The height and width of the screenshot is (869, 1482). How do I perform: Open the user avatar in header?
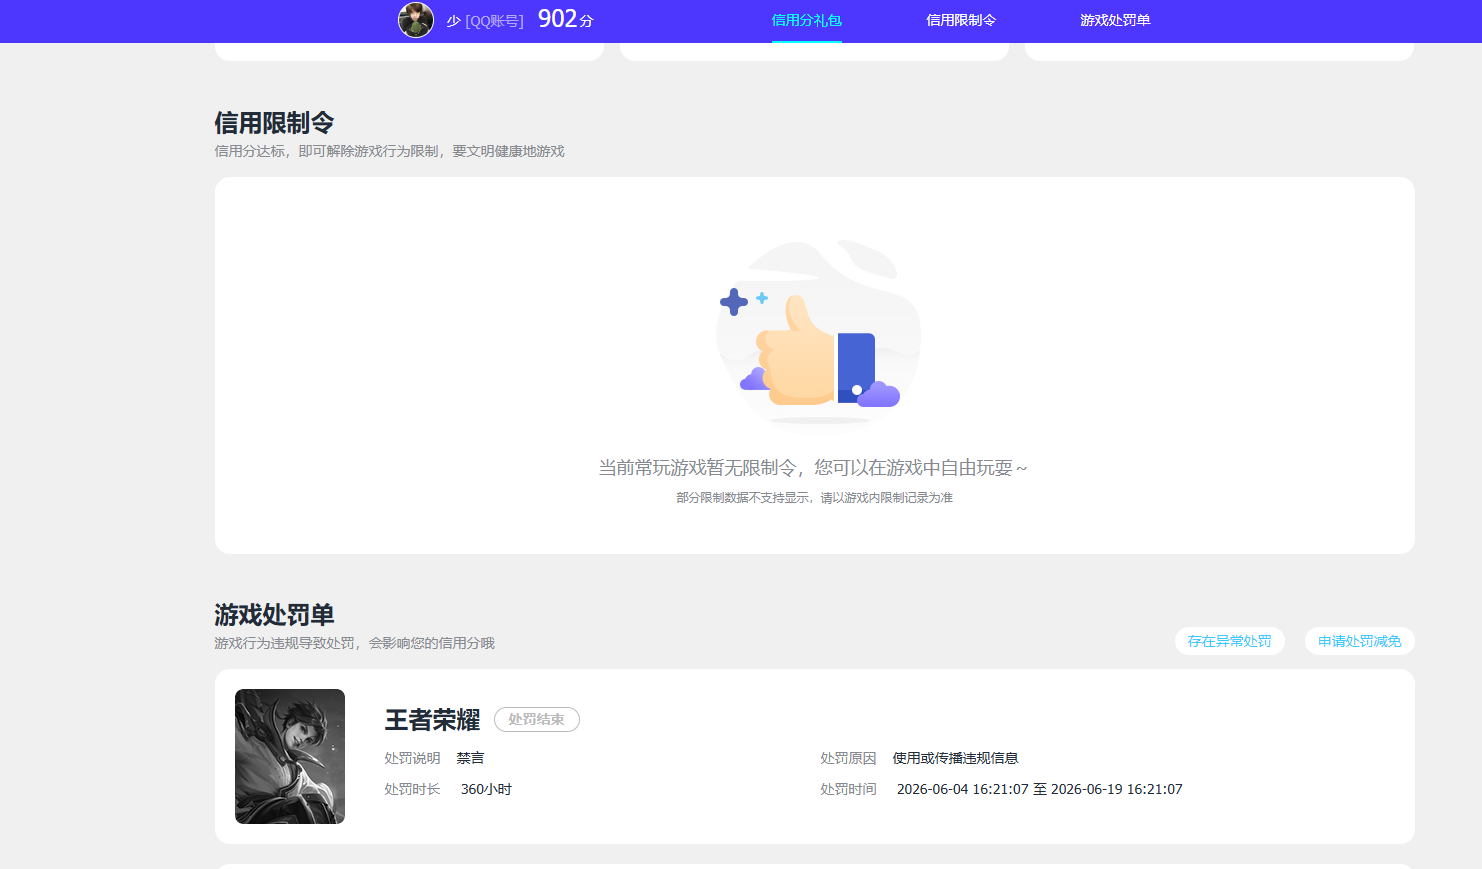coord(416,20)
